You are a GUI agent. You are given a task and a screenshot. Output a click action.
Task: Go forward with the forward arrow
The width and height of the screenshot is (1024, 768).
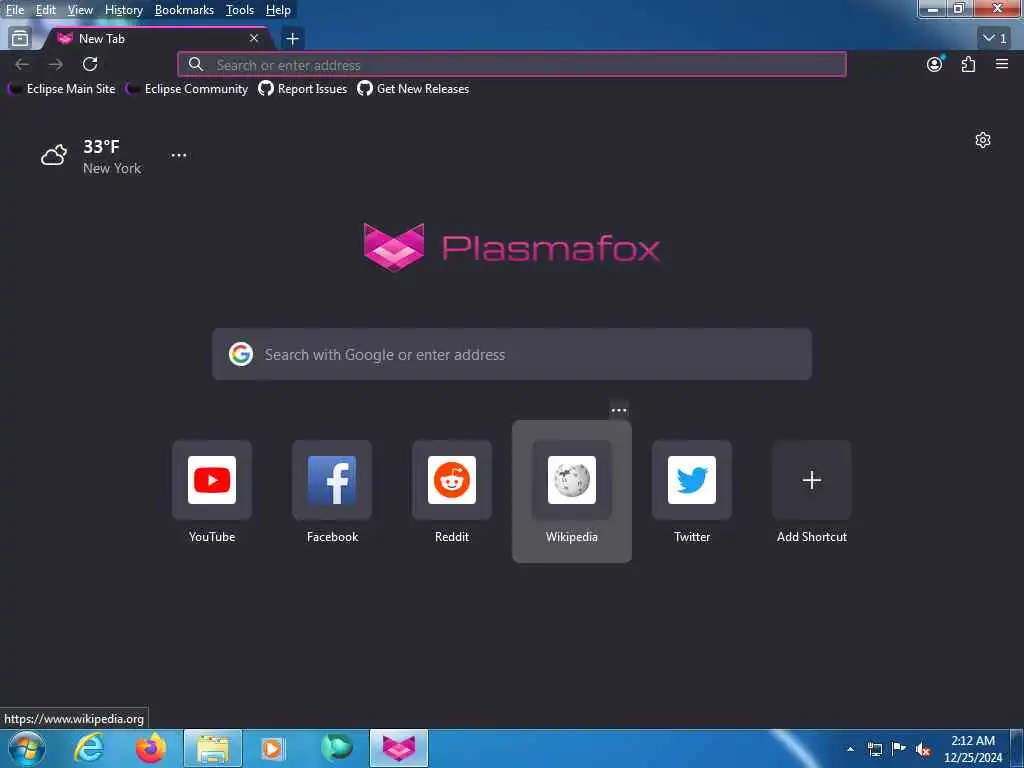(56, 64)
